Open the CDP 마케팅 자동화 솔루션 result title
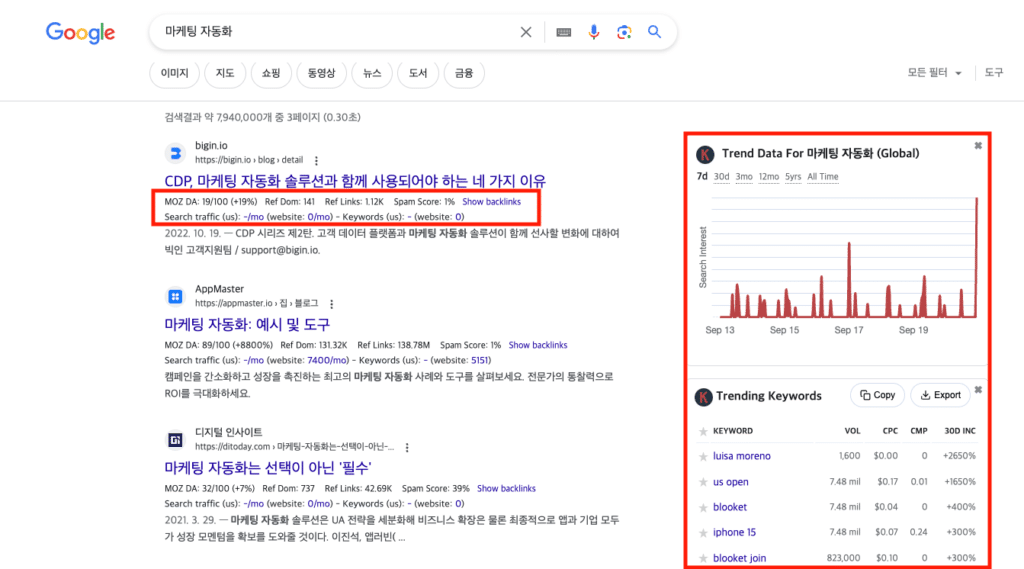 pos(355,181)
